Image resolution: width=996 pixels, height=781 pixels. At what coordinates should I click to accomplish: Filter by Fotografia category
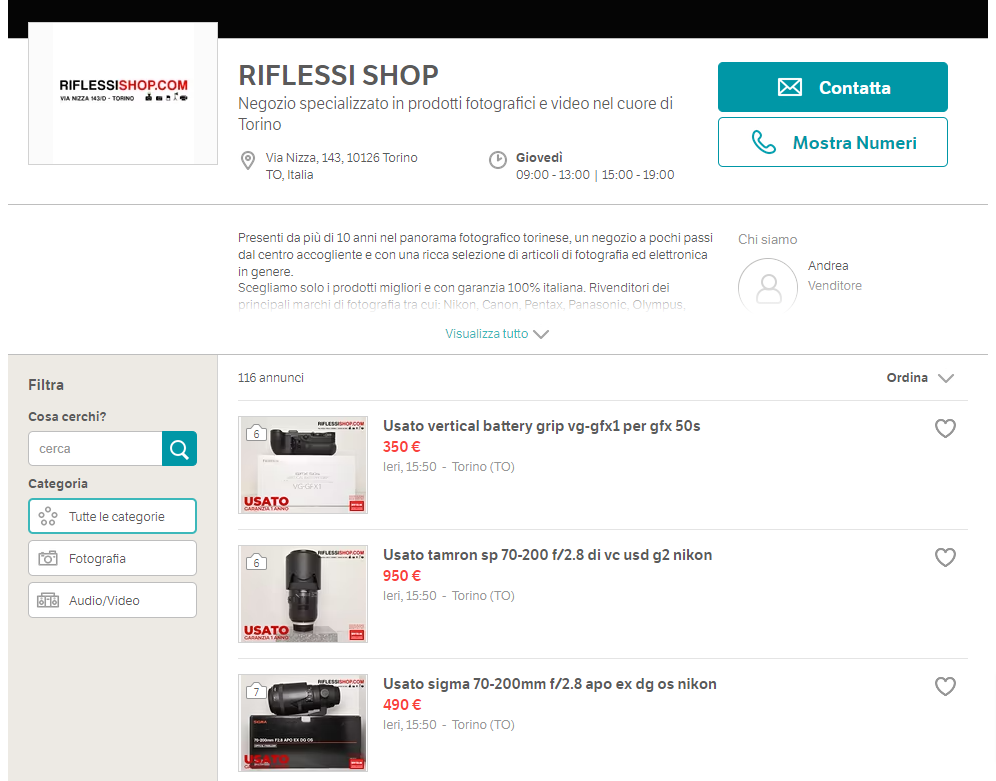[x=112, y=558]
